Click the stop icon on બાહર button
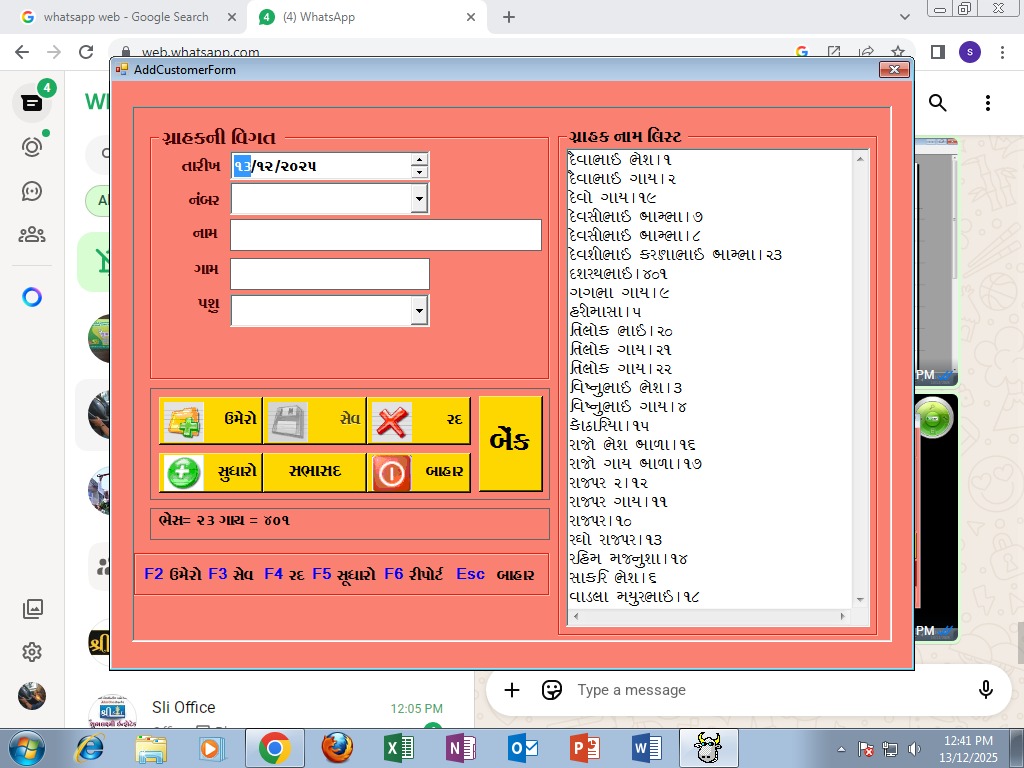The width and height of the screenshot is (1024, 768). (x=391, y=472)
